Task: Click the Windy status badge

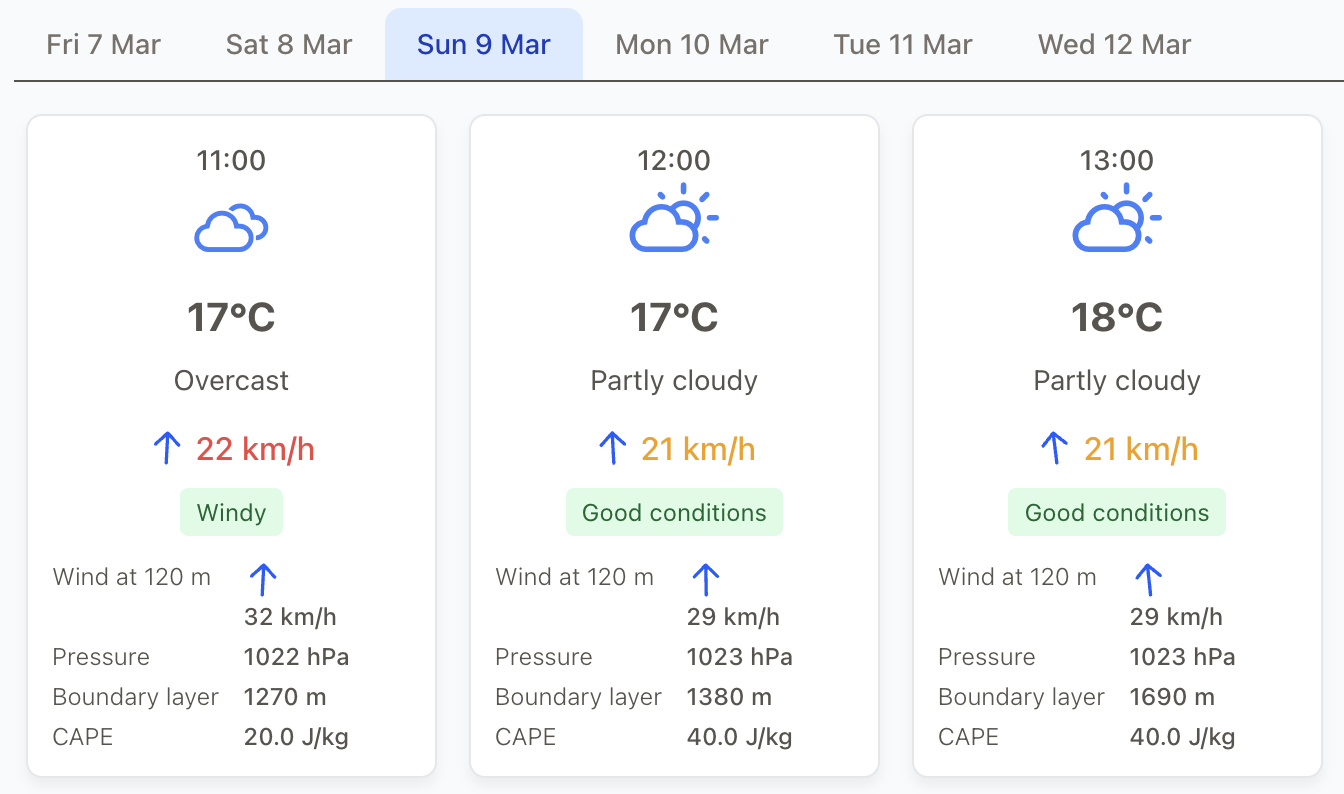Action: click(231, 513)
